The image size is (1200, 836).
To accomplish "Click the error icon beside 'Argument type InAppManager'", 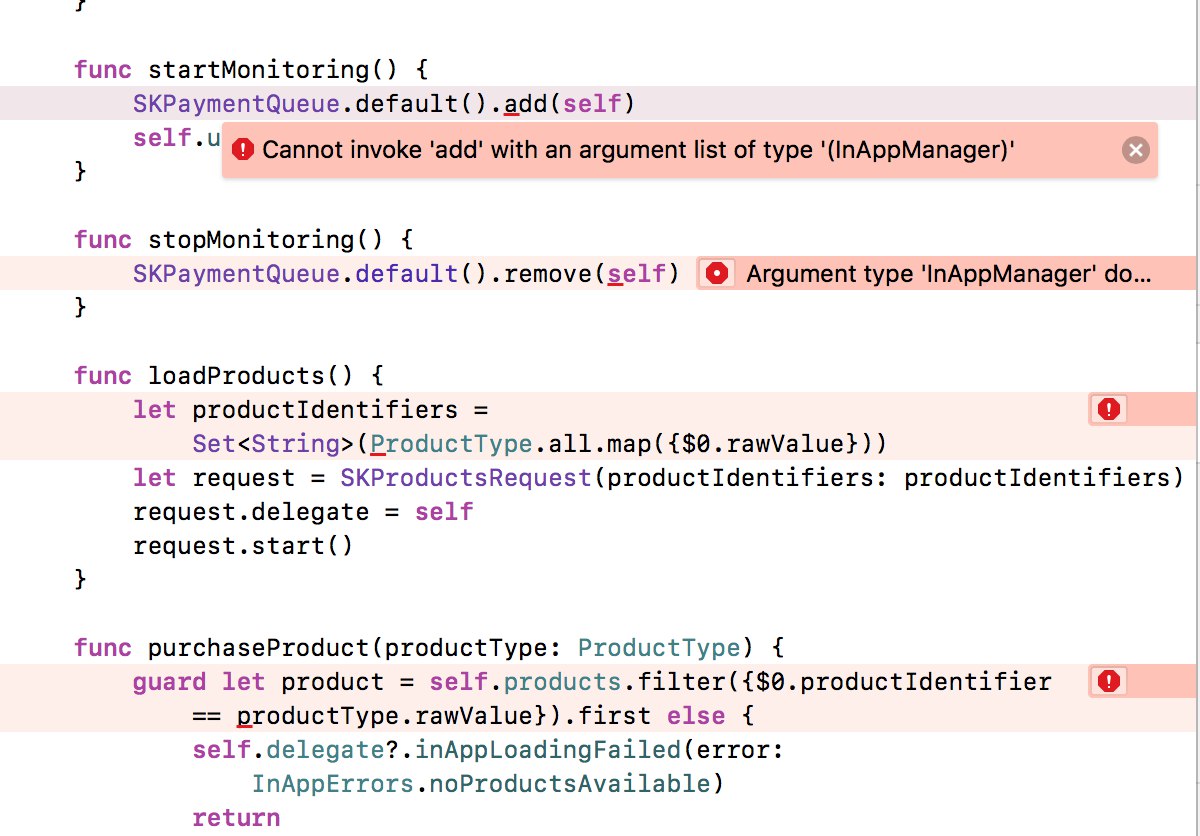I will (716, 274).
